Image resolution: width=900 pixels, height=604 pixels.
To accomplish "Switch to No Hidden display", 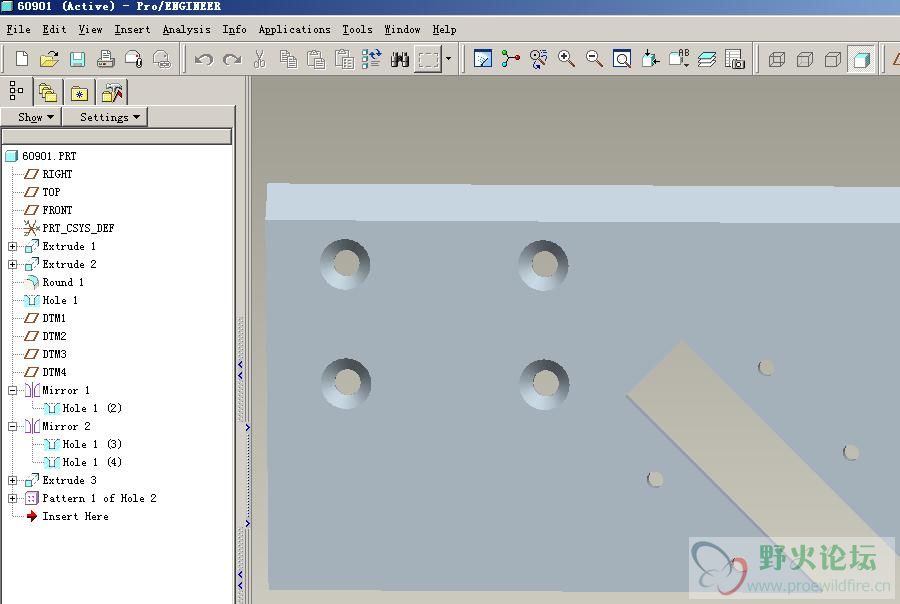I will coord(833,59).
